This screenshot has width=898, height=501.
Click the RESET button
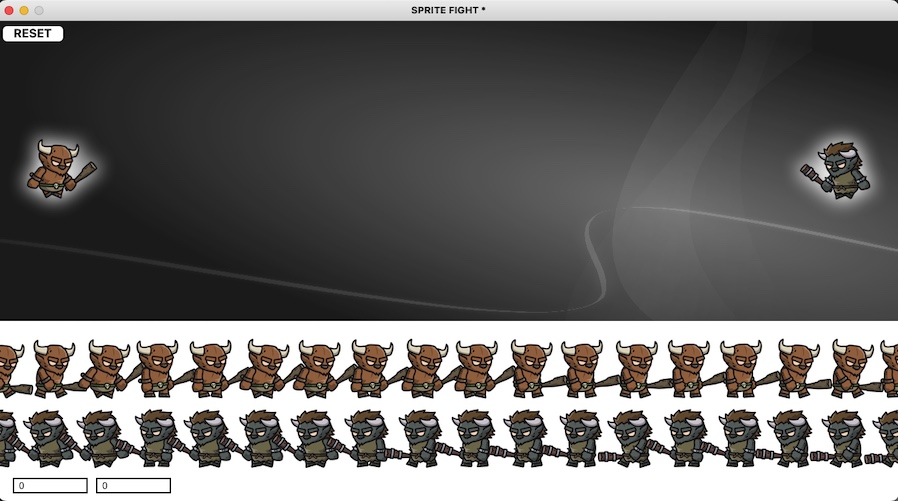click(x=33, y=34)
